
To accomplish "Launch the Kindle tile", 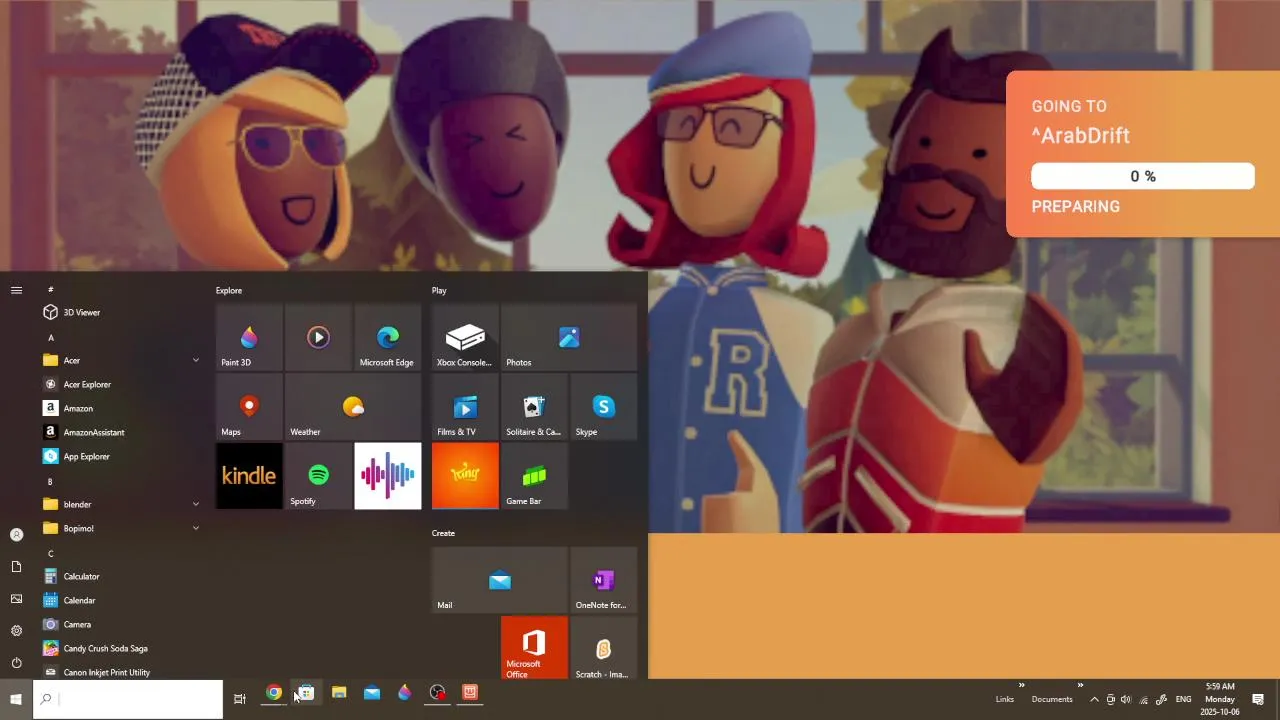I will tap(249, 476).
